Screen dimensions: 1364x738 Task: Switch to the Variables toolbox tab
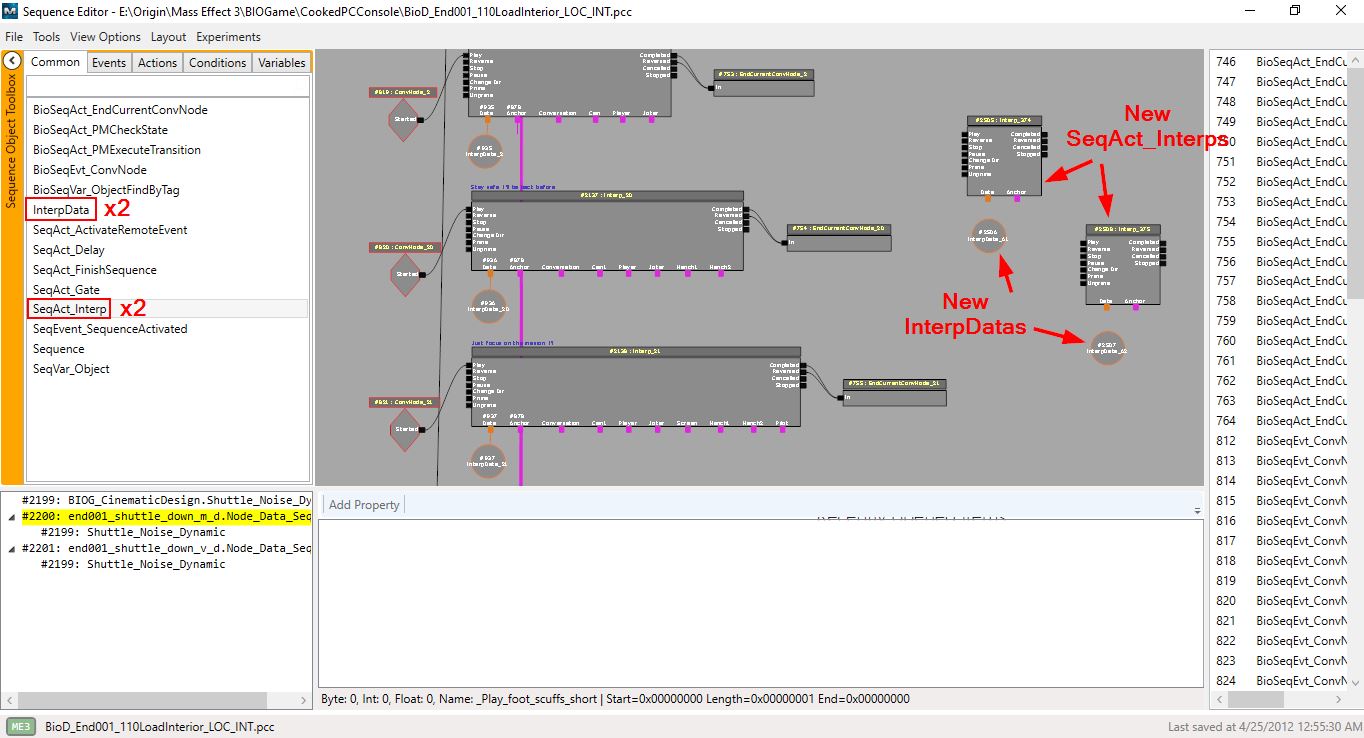281,62
